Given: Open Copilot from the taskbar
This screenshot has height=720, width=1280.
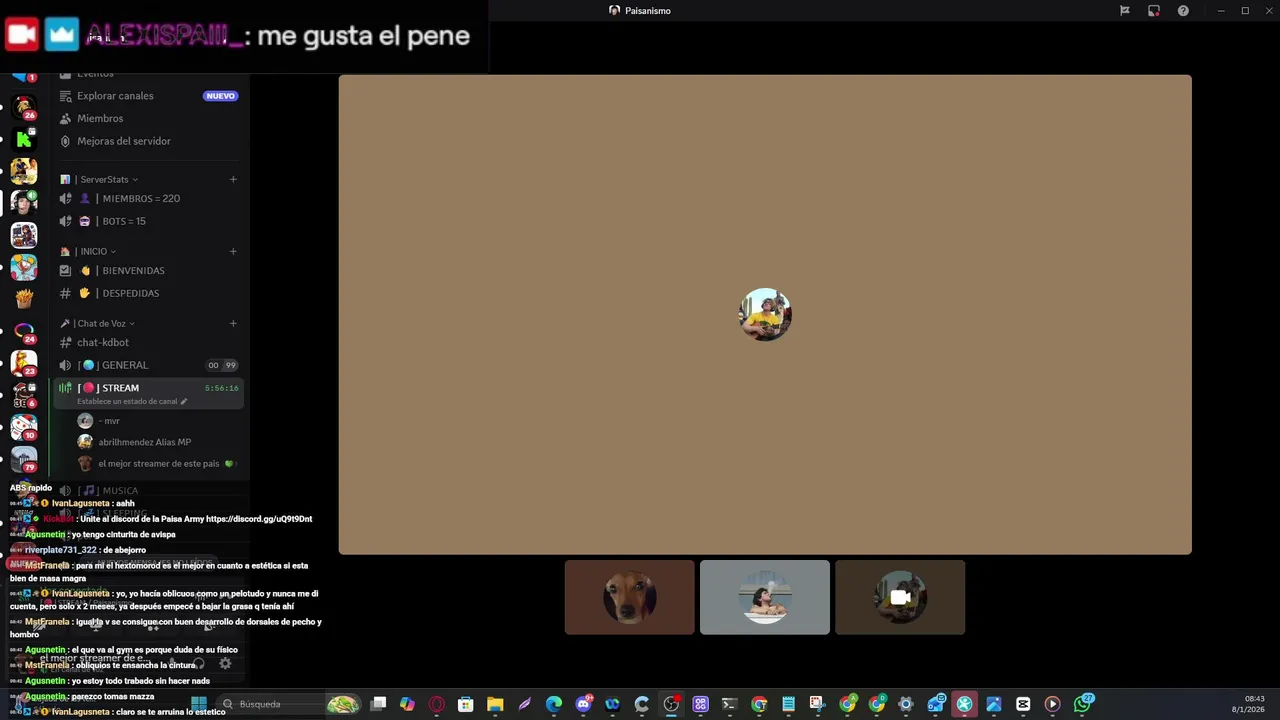Looking at the screenshot, I should [407, 704].
